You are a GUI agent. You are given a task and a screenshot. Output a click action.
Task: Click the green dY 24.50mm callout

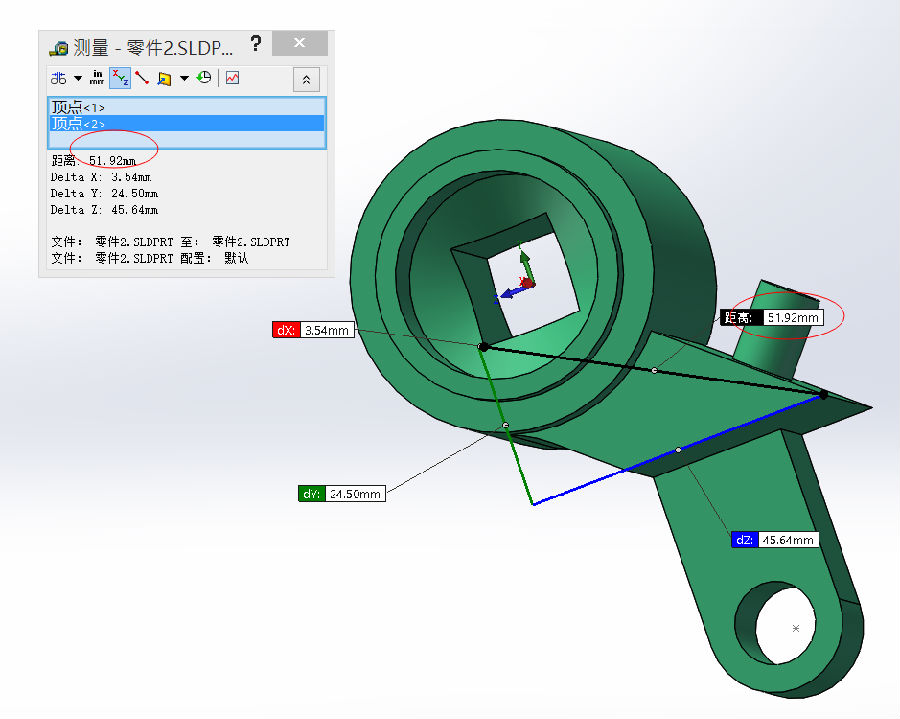point(341,493)
